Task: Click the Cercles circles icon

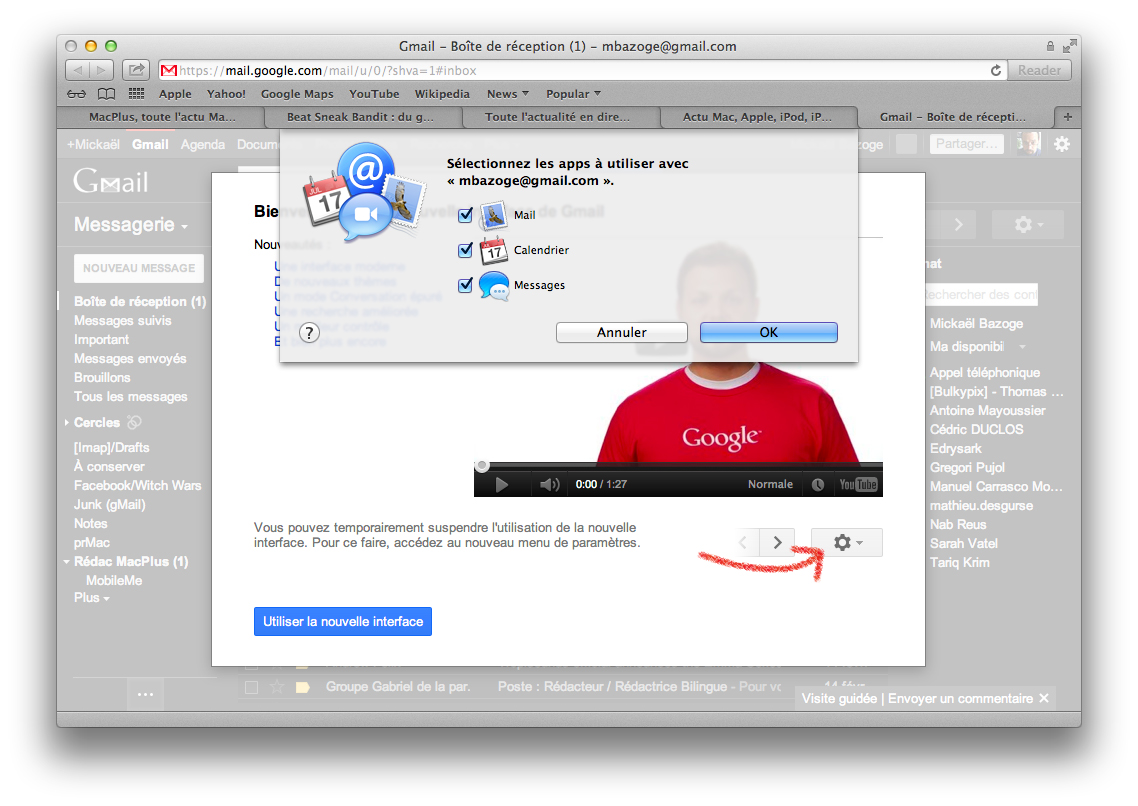Action: [134, 422]
